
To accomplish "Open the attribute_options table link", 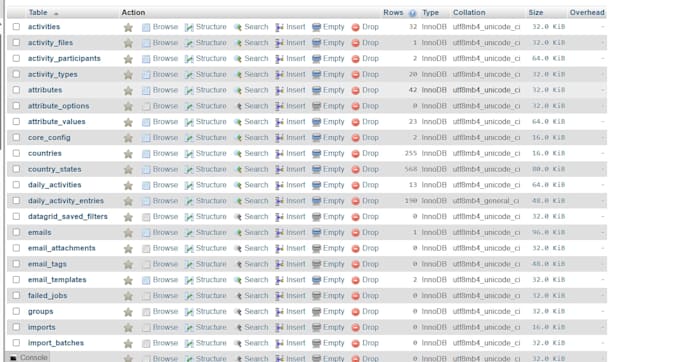I will pyautogui.click(x=59, y=106).
